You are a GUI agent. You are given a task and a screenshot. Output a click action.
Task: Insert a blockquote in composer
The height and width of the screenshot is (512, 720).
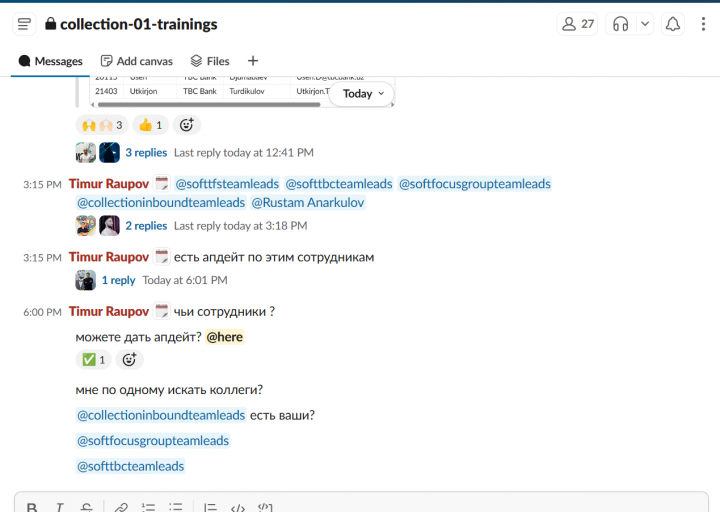[210, 507]
